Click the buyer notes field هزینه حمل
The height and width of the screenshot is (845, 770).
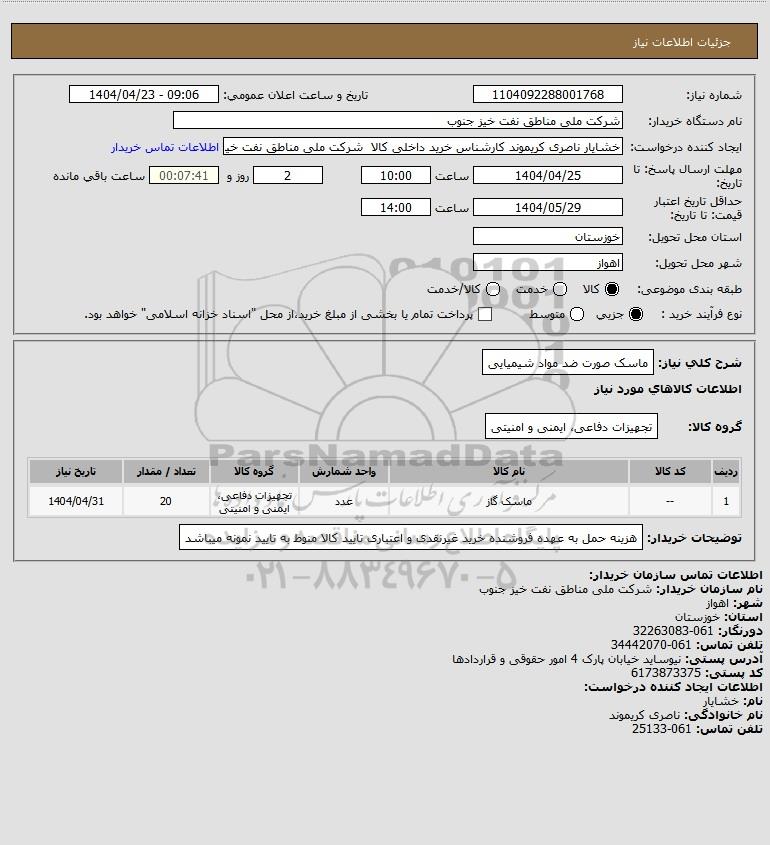pyautogui.click(x=411, y=538)
